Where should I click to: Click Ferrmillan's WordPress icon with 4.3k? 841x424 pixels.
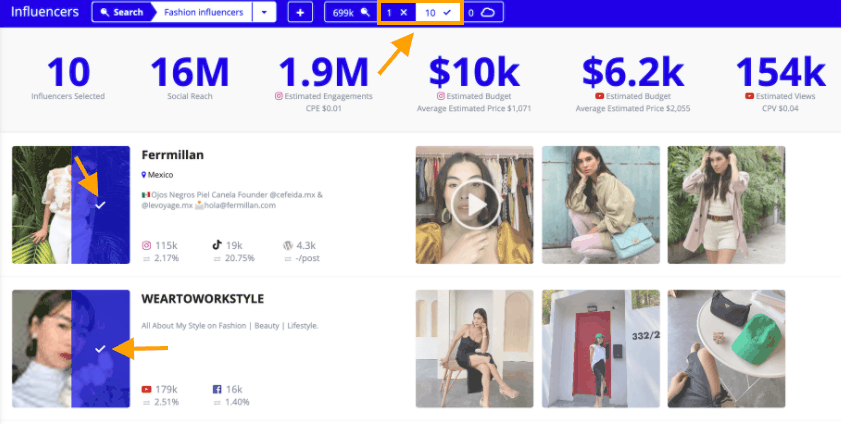click(x=288, y=246)
